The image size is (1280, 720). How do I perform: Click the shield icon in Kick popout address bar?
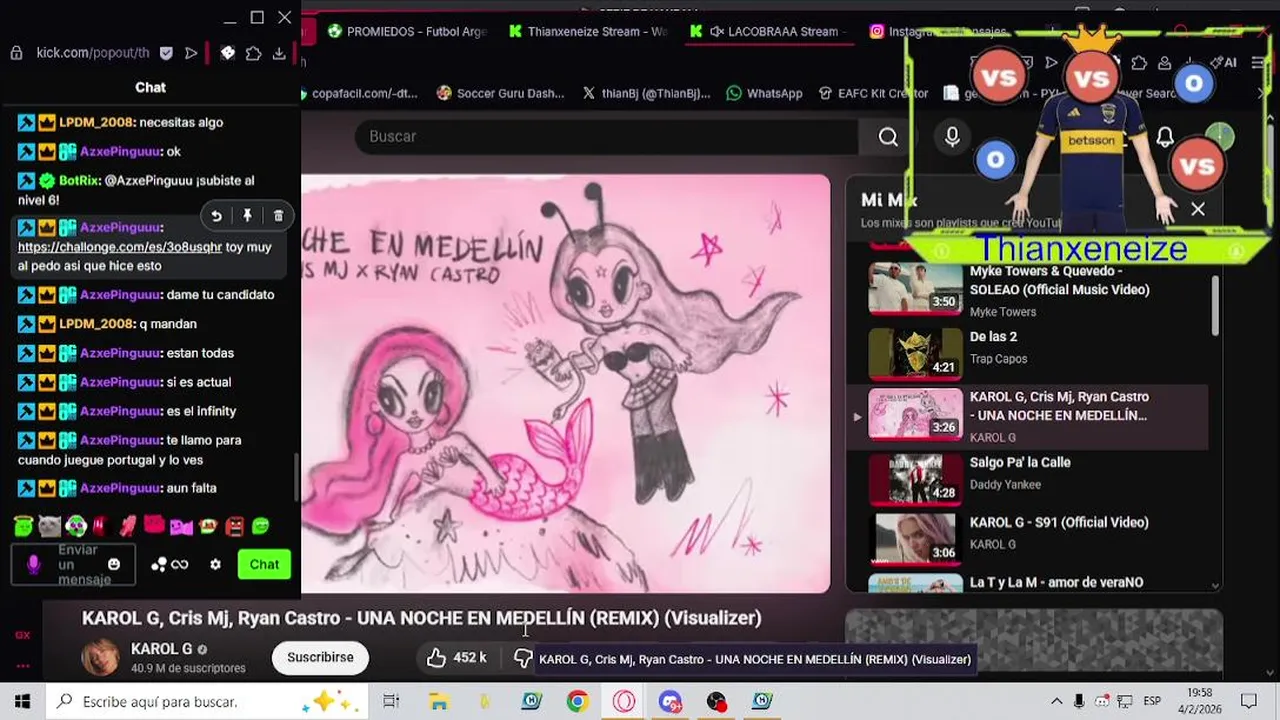[x=166, y=53]
